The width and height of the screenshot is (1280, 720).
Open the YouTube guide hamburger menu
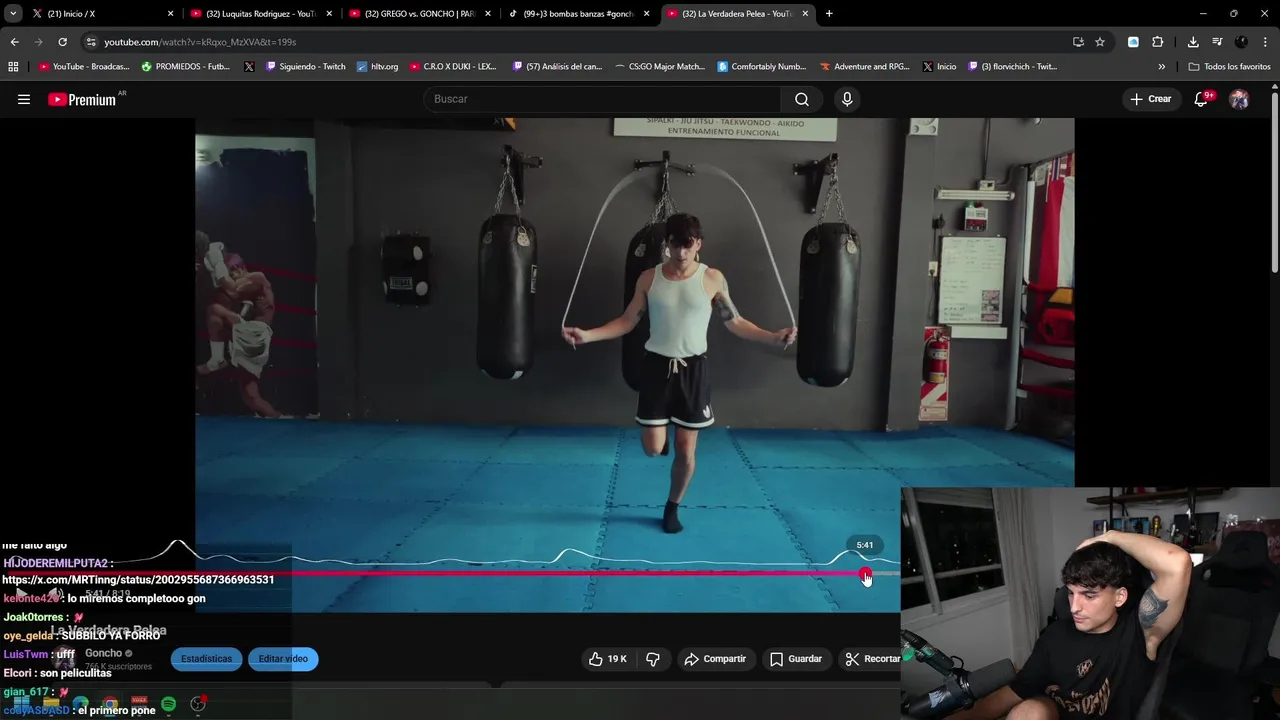coord(24,99)
